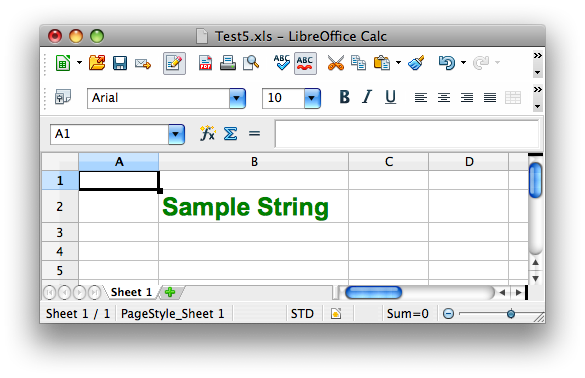Image resolution: width=585 pixels, height=378 pixels.
Task: Select the Sheet 1 tab
Action: click(131, 292)
